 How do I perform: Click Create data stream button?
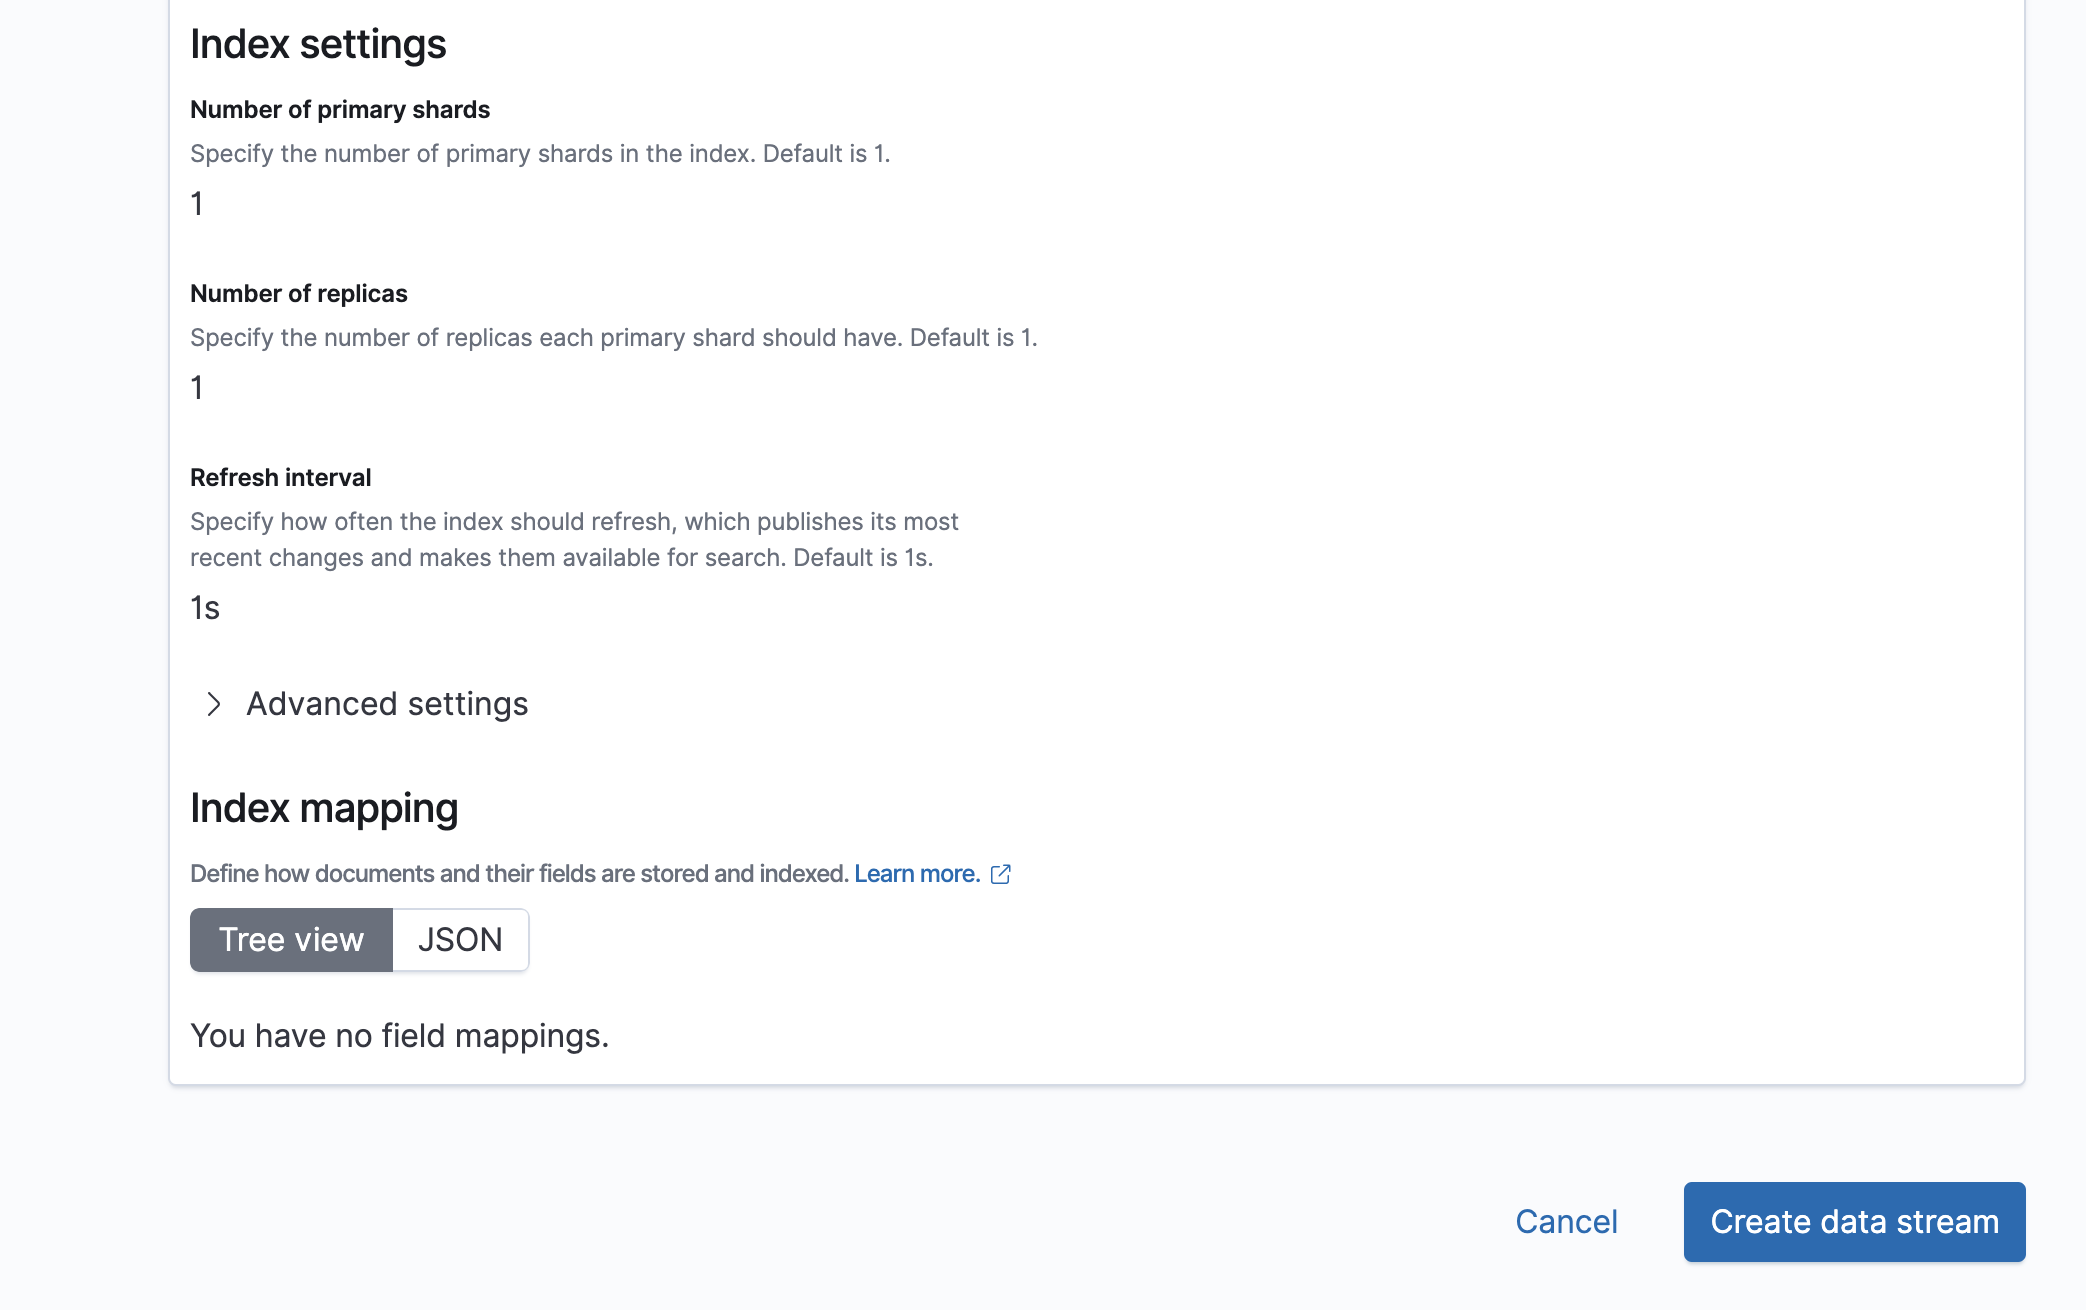1854,1222
